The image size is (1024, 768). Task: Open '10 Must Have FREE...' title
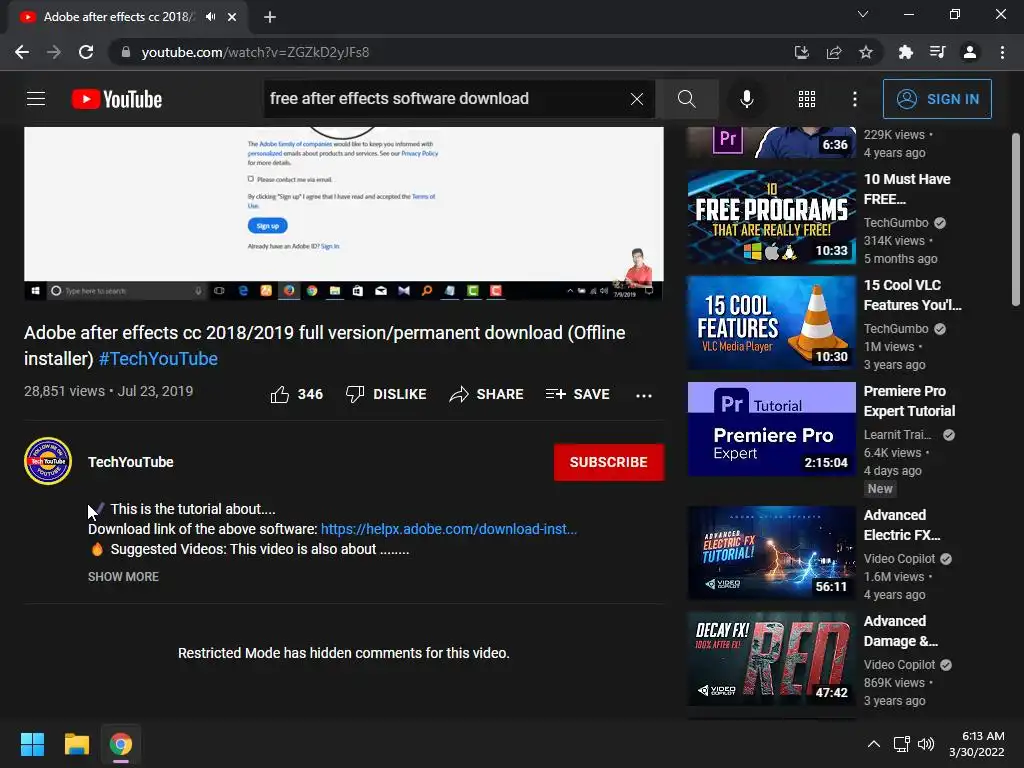tap(907, 189)
